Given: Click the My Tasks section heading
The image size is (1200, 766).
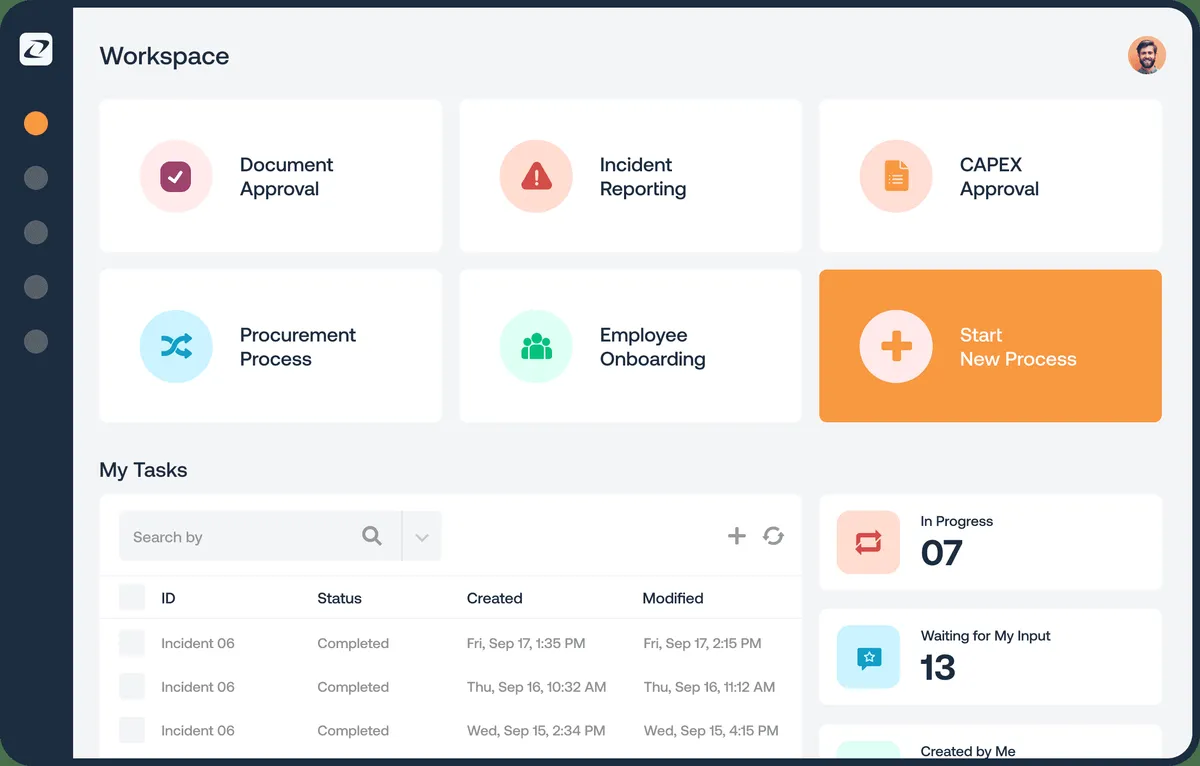Looking at the screenshot, I should 143,470.
